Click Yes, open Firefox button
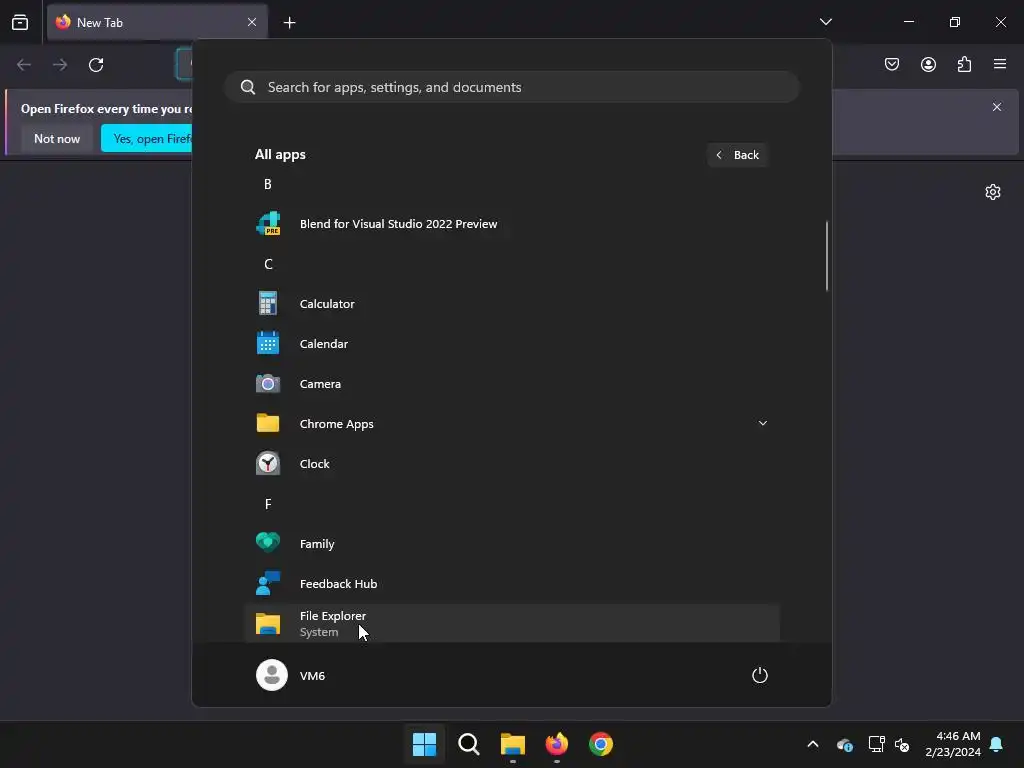 pos(147,138)
